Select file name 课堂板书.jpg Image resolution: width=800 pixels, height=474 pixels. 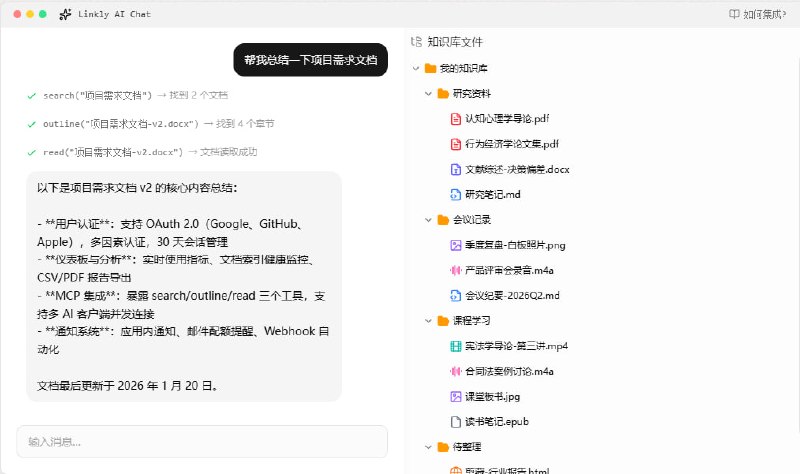492,396
